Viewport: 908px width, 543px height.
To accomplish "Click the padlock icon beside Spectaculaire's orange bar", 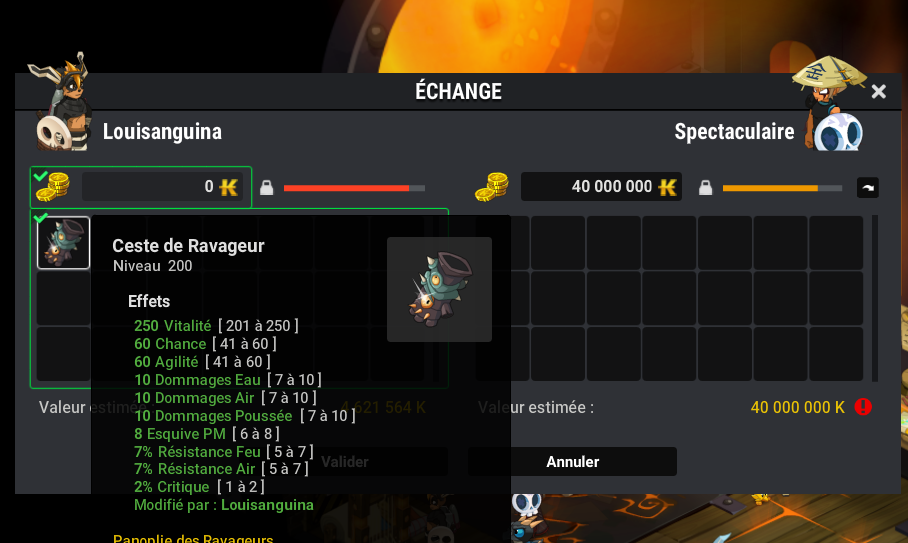I will tap(705, 188).
